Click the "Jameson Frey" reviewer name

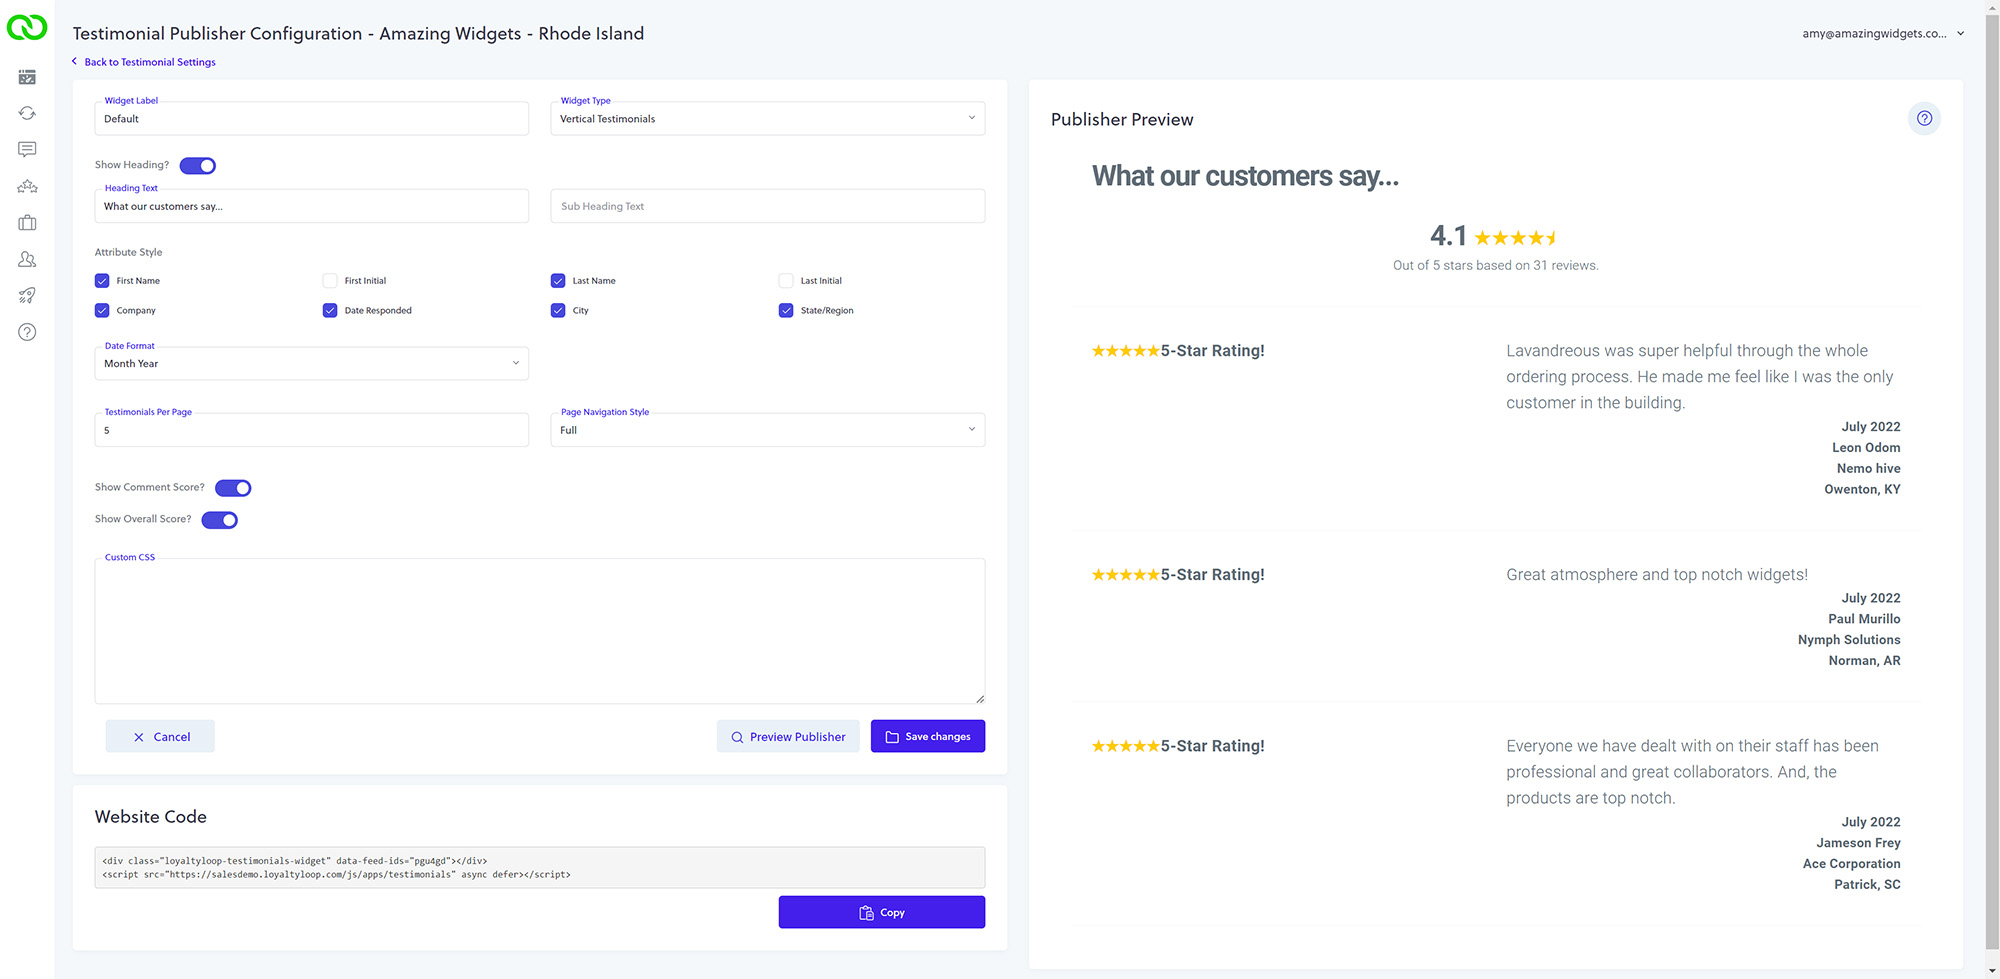[x=1858, y=843]
